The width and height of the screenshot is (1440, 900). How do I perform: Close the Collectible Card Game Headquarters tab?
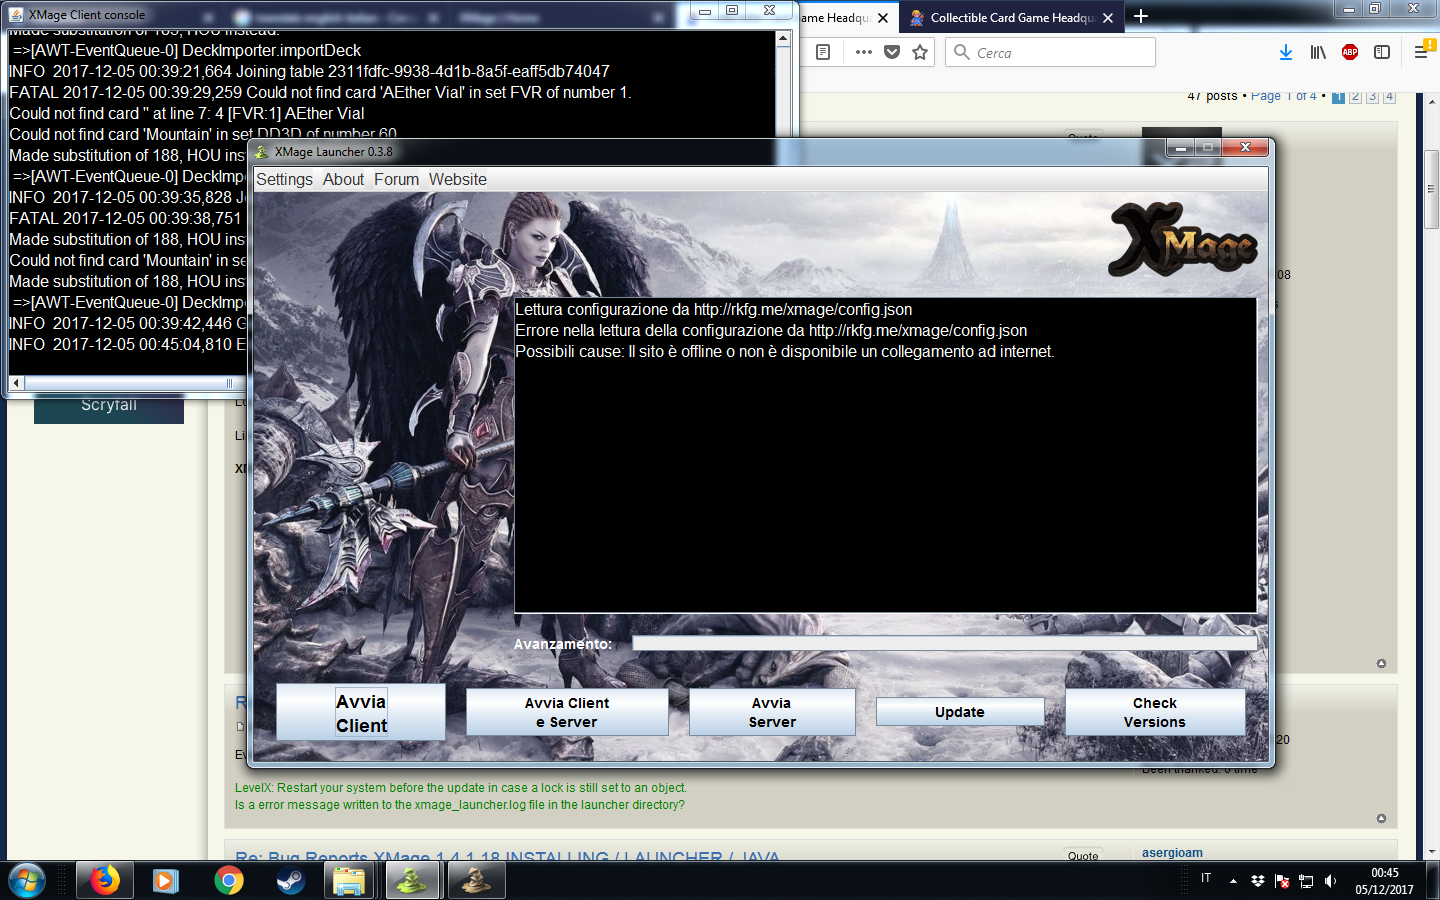coord(1108,18)
